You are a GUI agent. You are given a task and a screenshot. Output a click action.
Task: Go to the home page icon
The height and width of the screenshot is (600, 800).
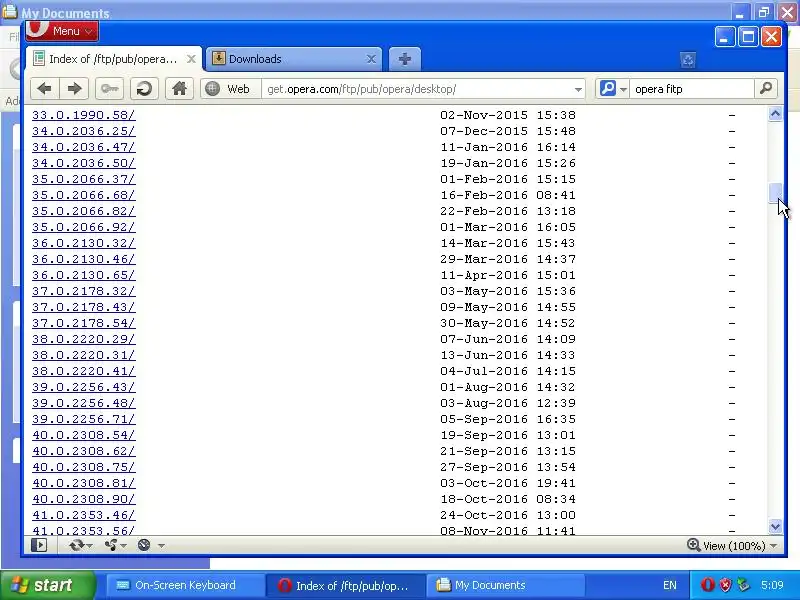tap(179, 89)
